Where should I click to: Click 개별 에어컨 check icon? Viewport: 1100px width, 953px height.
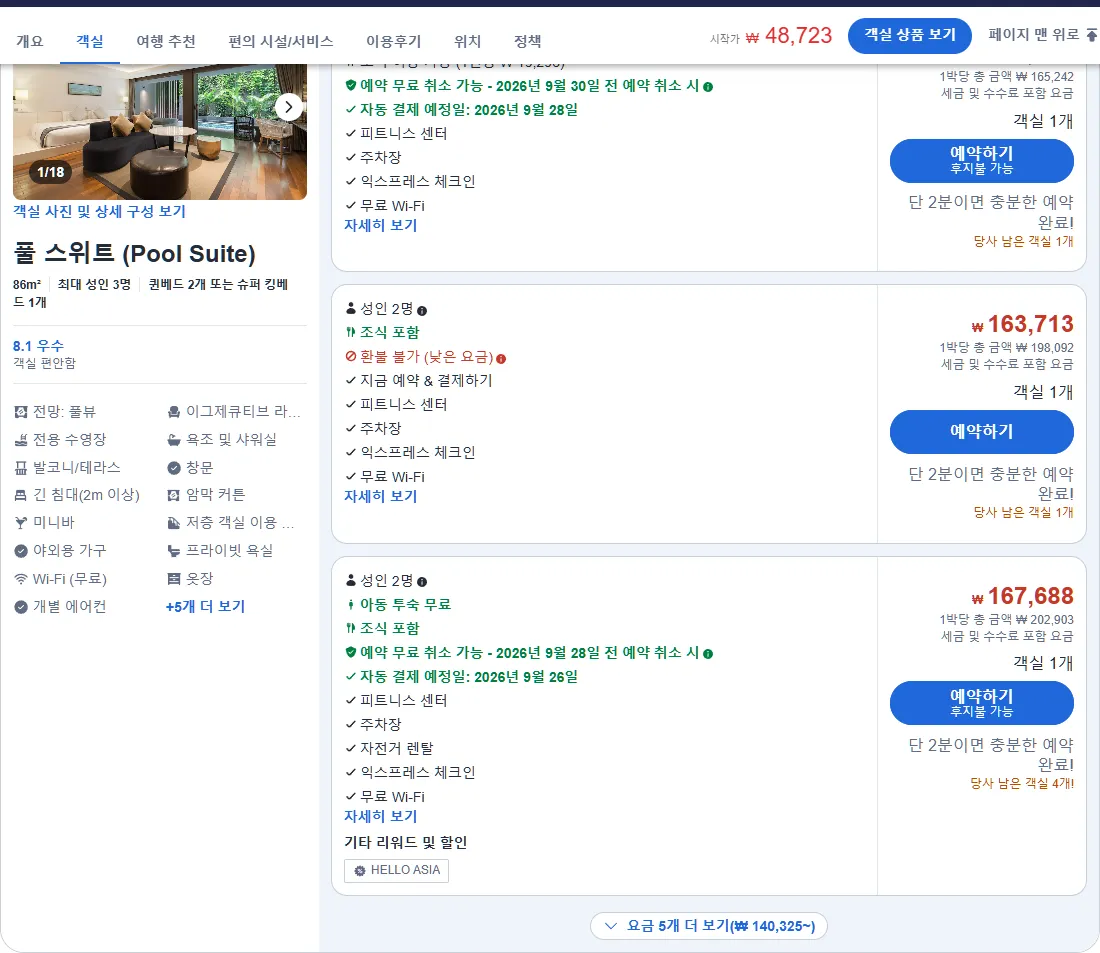[x=21, y=607]
